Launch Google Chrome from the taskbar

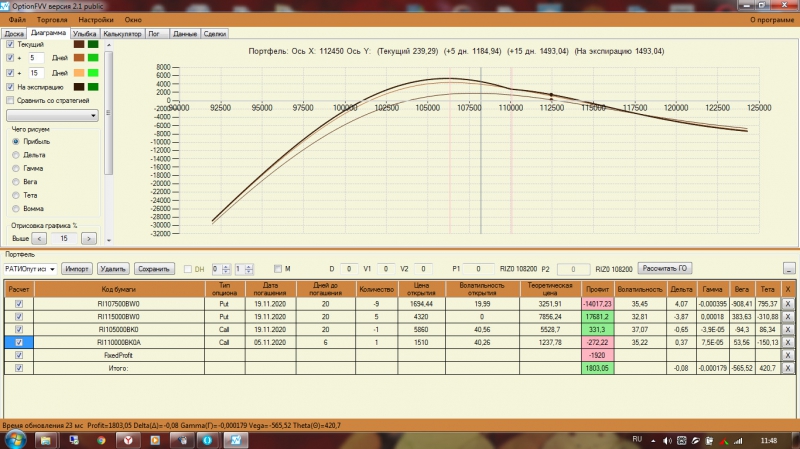coord(101,440)
